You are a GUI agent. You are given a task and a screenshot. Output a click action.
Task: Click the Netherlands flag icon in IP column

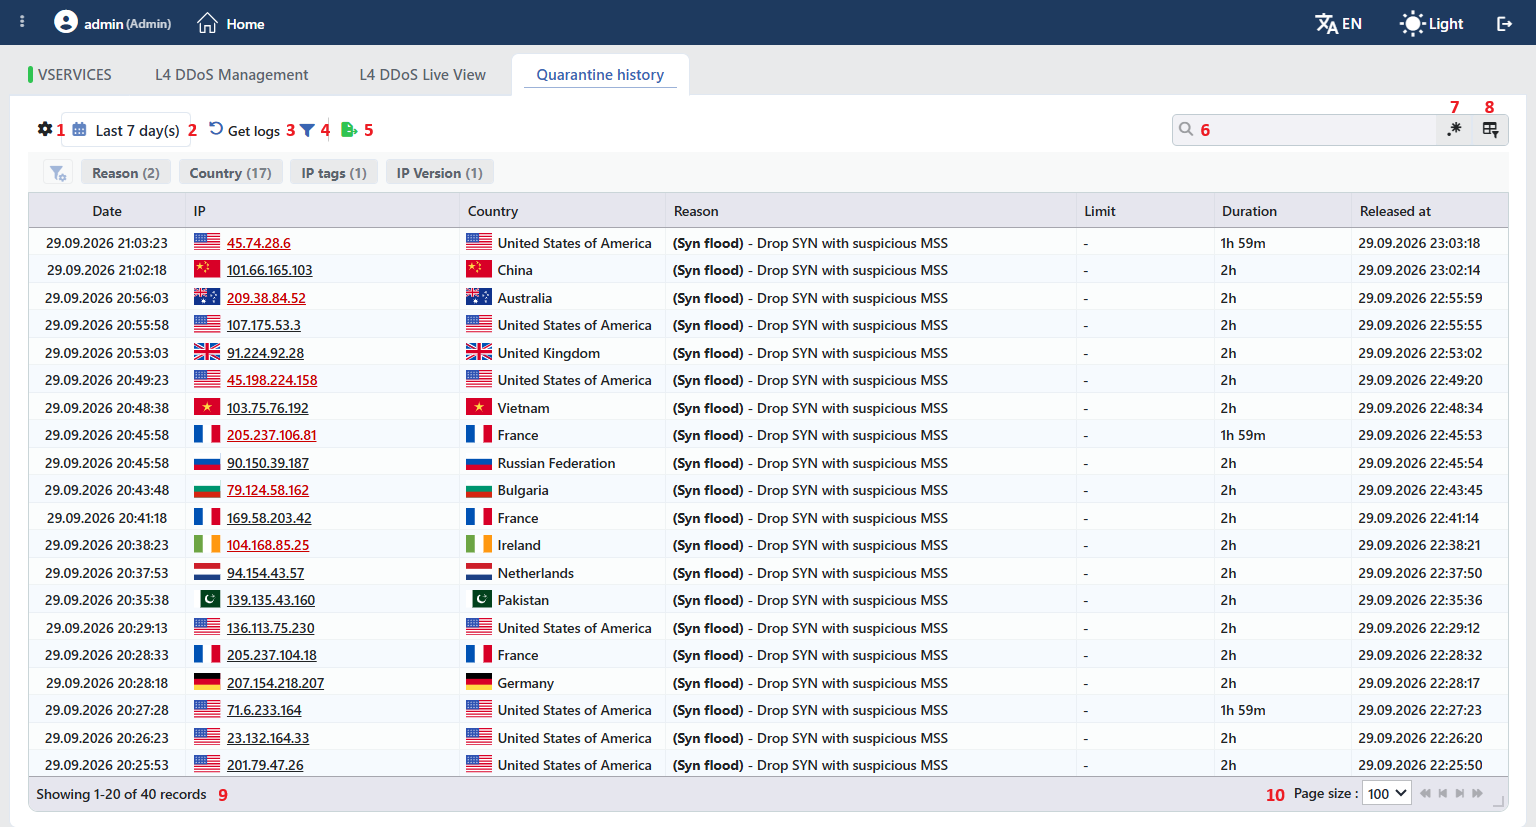click(x=207, y=573)
